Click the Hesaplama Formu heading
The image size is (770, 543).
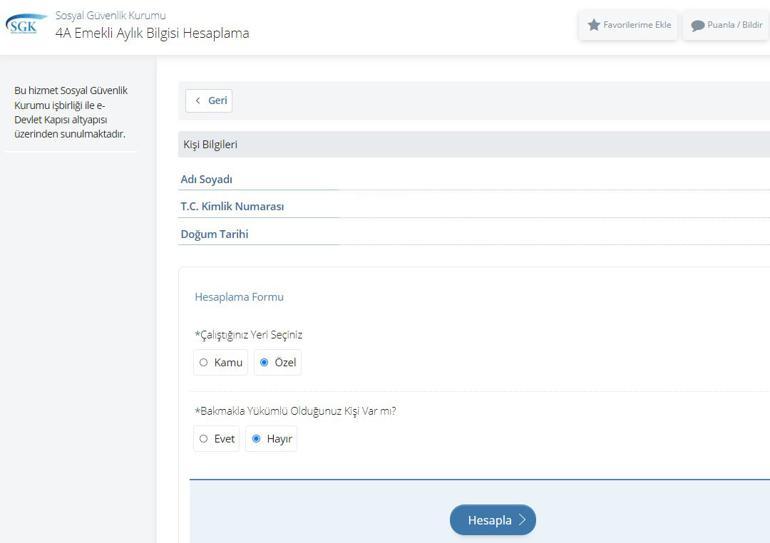(239, 297)
